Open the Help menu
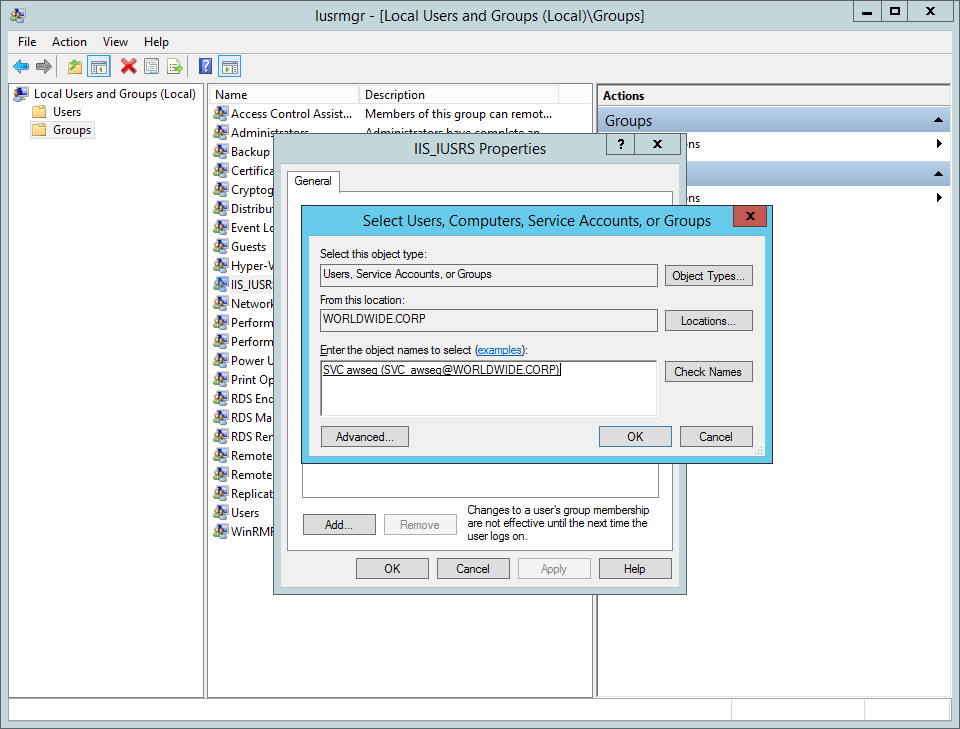960x729 pixels. tap(156, 42)
